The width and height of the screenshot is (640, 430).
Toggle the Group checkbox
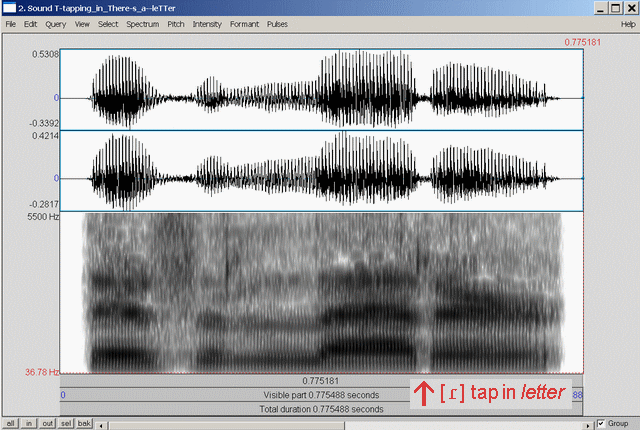tap(600, 423)
